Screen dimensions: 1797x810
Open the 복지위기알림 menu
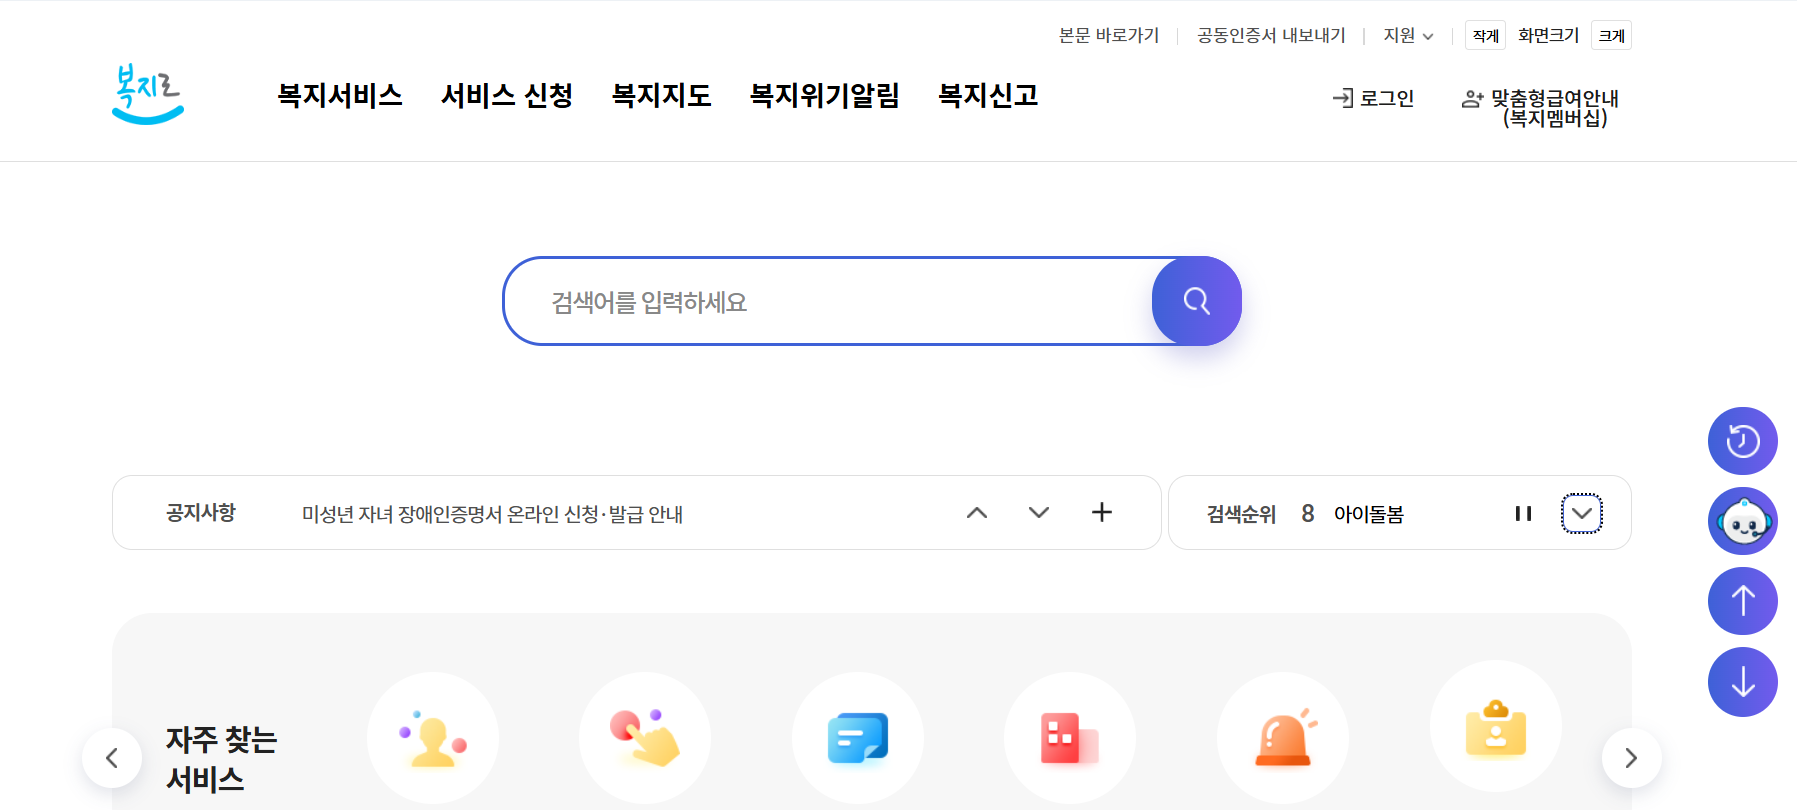point(825,95)
